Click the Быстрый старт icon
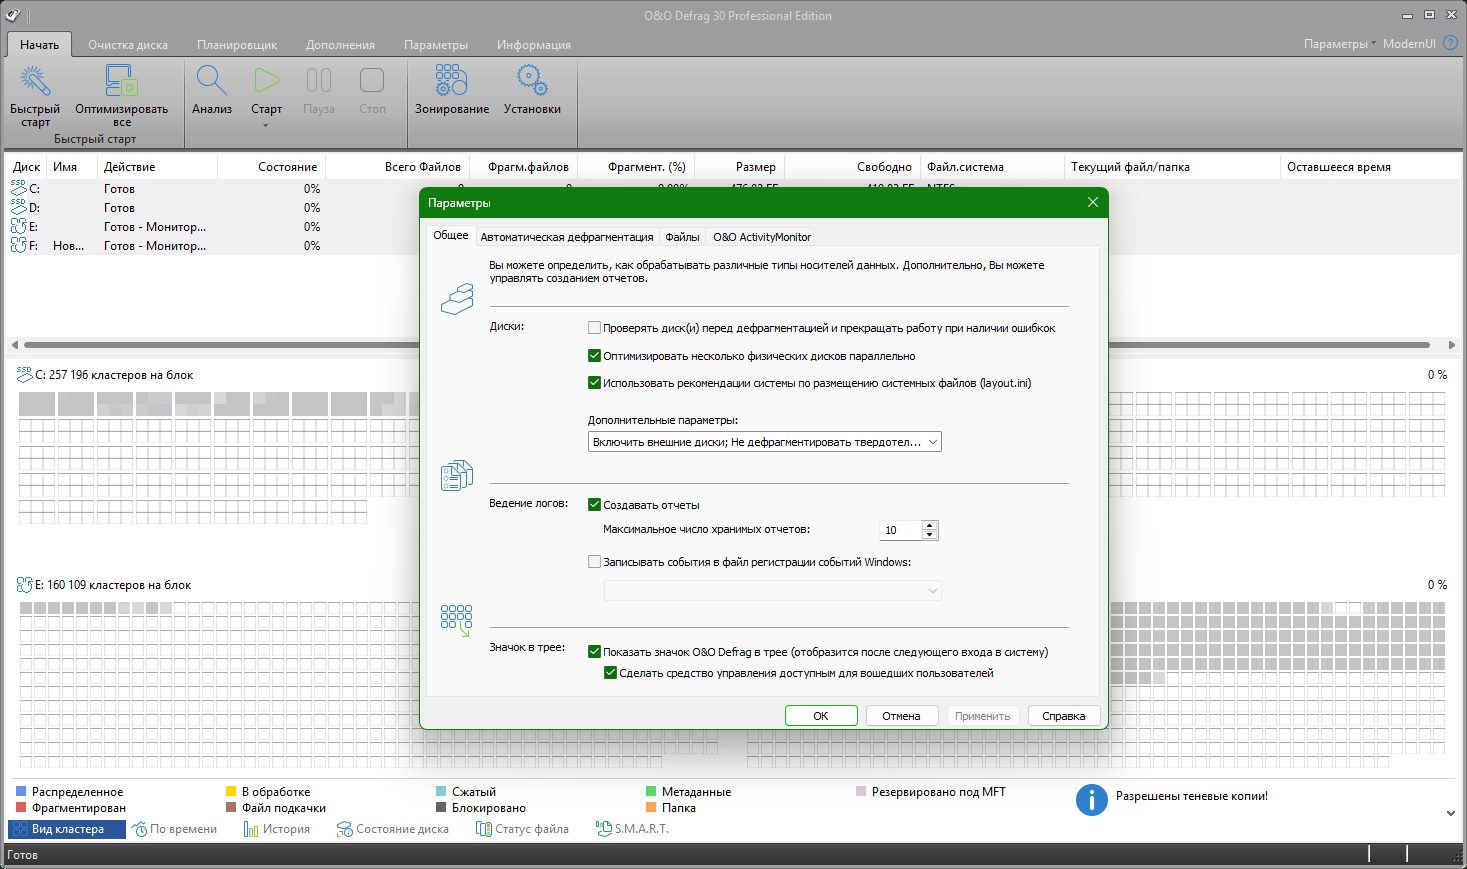 click(x=35, y=82)
